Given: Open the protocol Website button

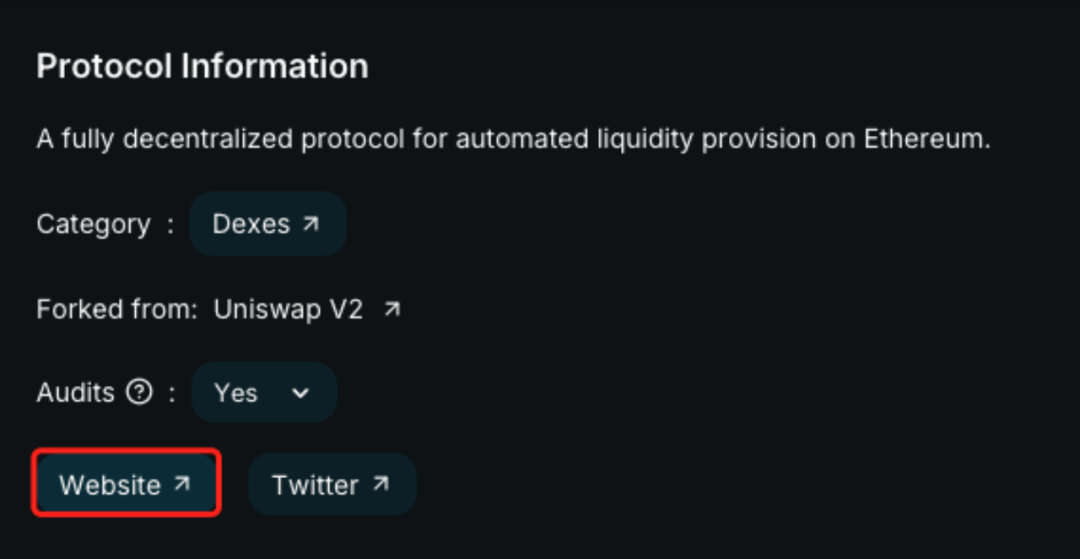Looking at the screenshot, I should [126, 485].
